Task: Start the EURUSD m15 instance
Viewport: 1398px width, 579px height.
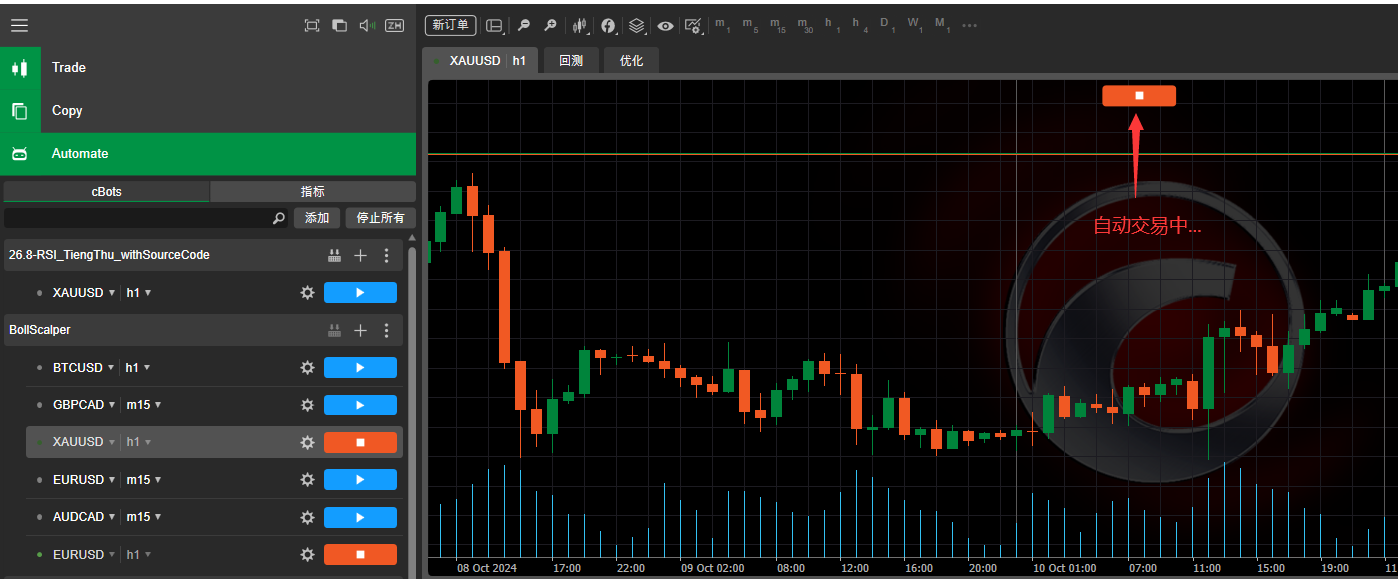Action: click(x=360, y=480)
